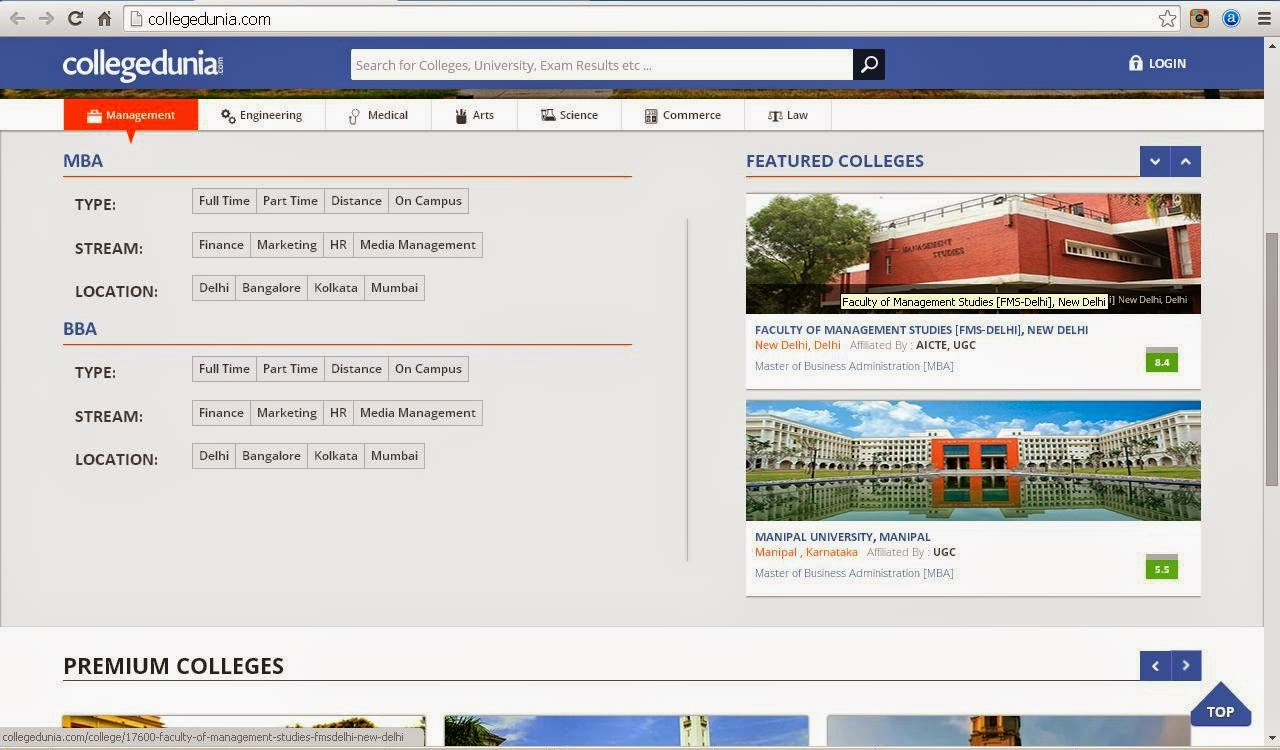Select Finance stream under BBA

click(x=221, y=413)
